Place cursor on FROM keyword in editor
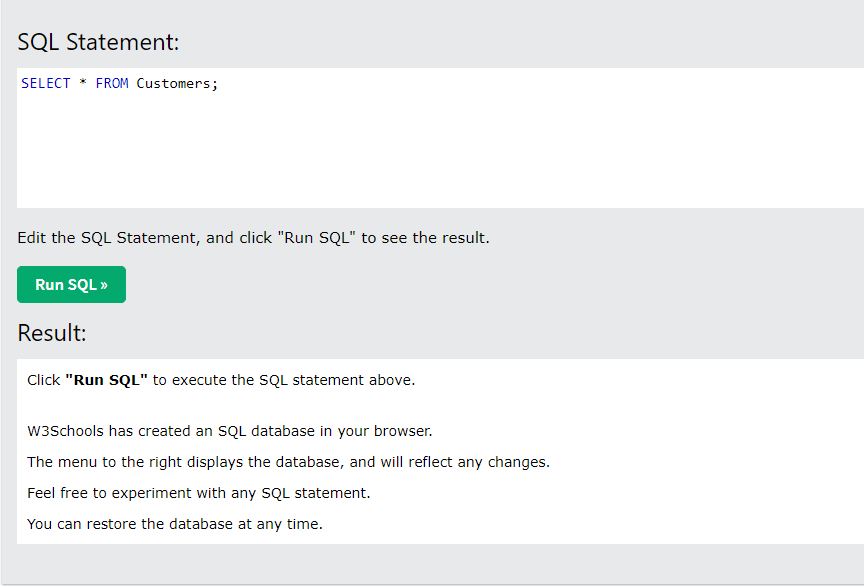Viewport: 864px width, 586px height. (111, 83)
